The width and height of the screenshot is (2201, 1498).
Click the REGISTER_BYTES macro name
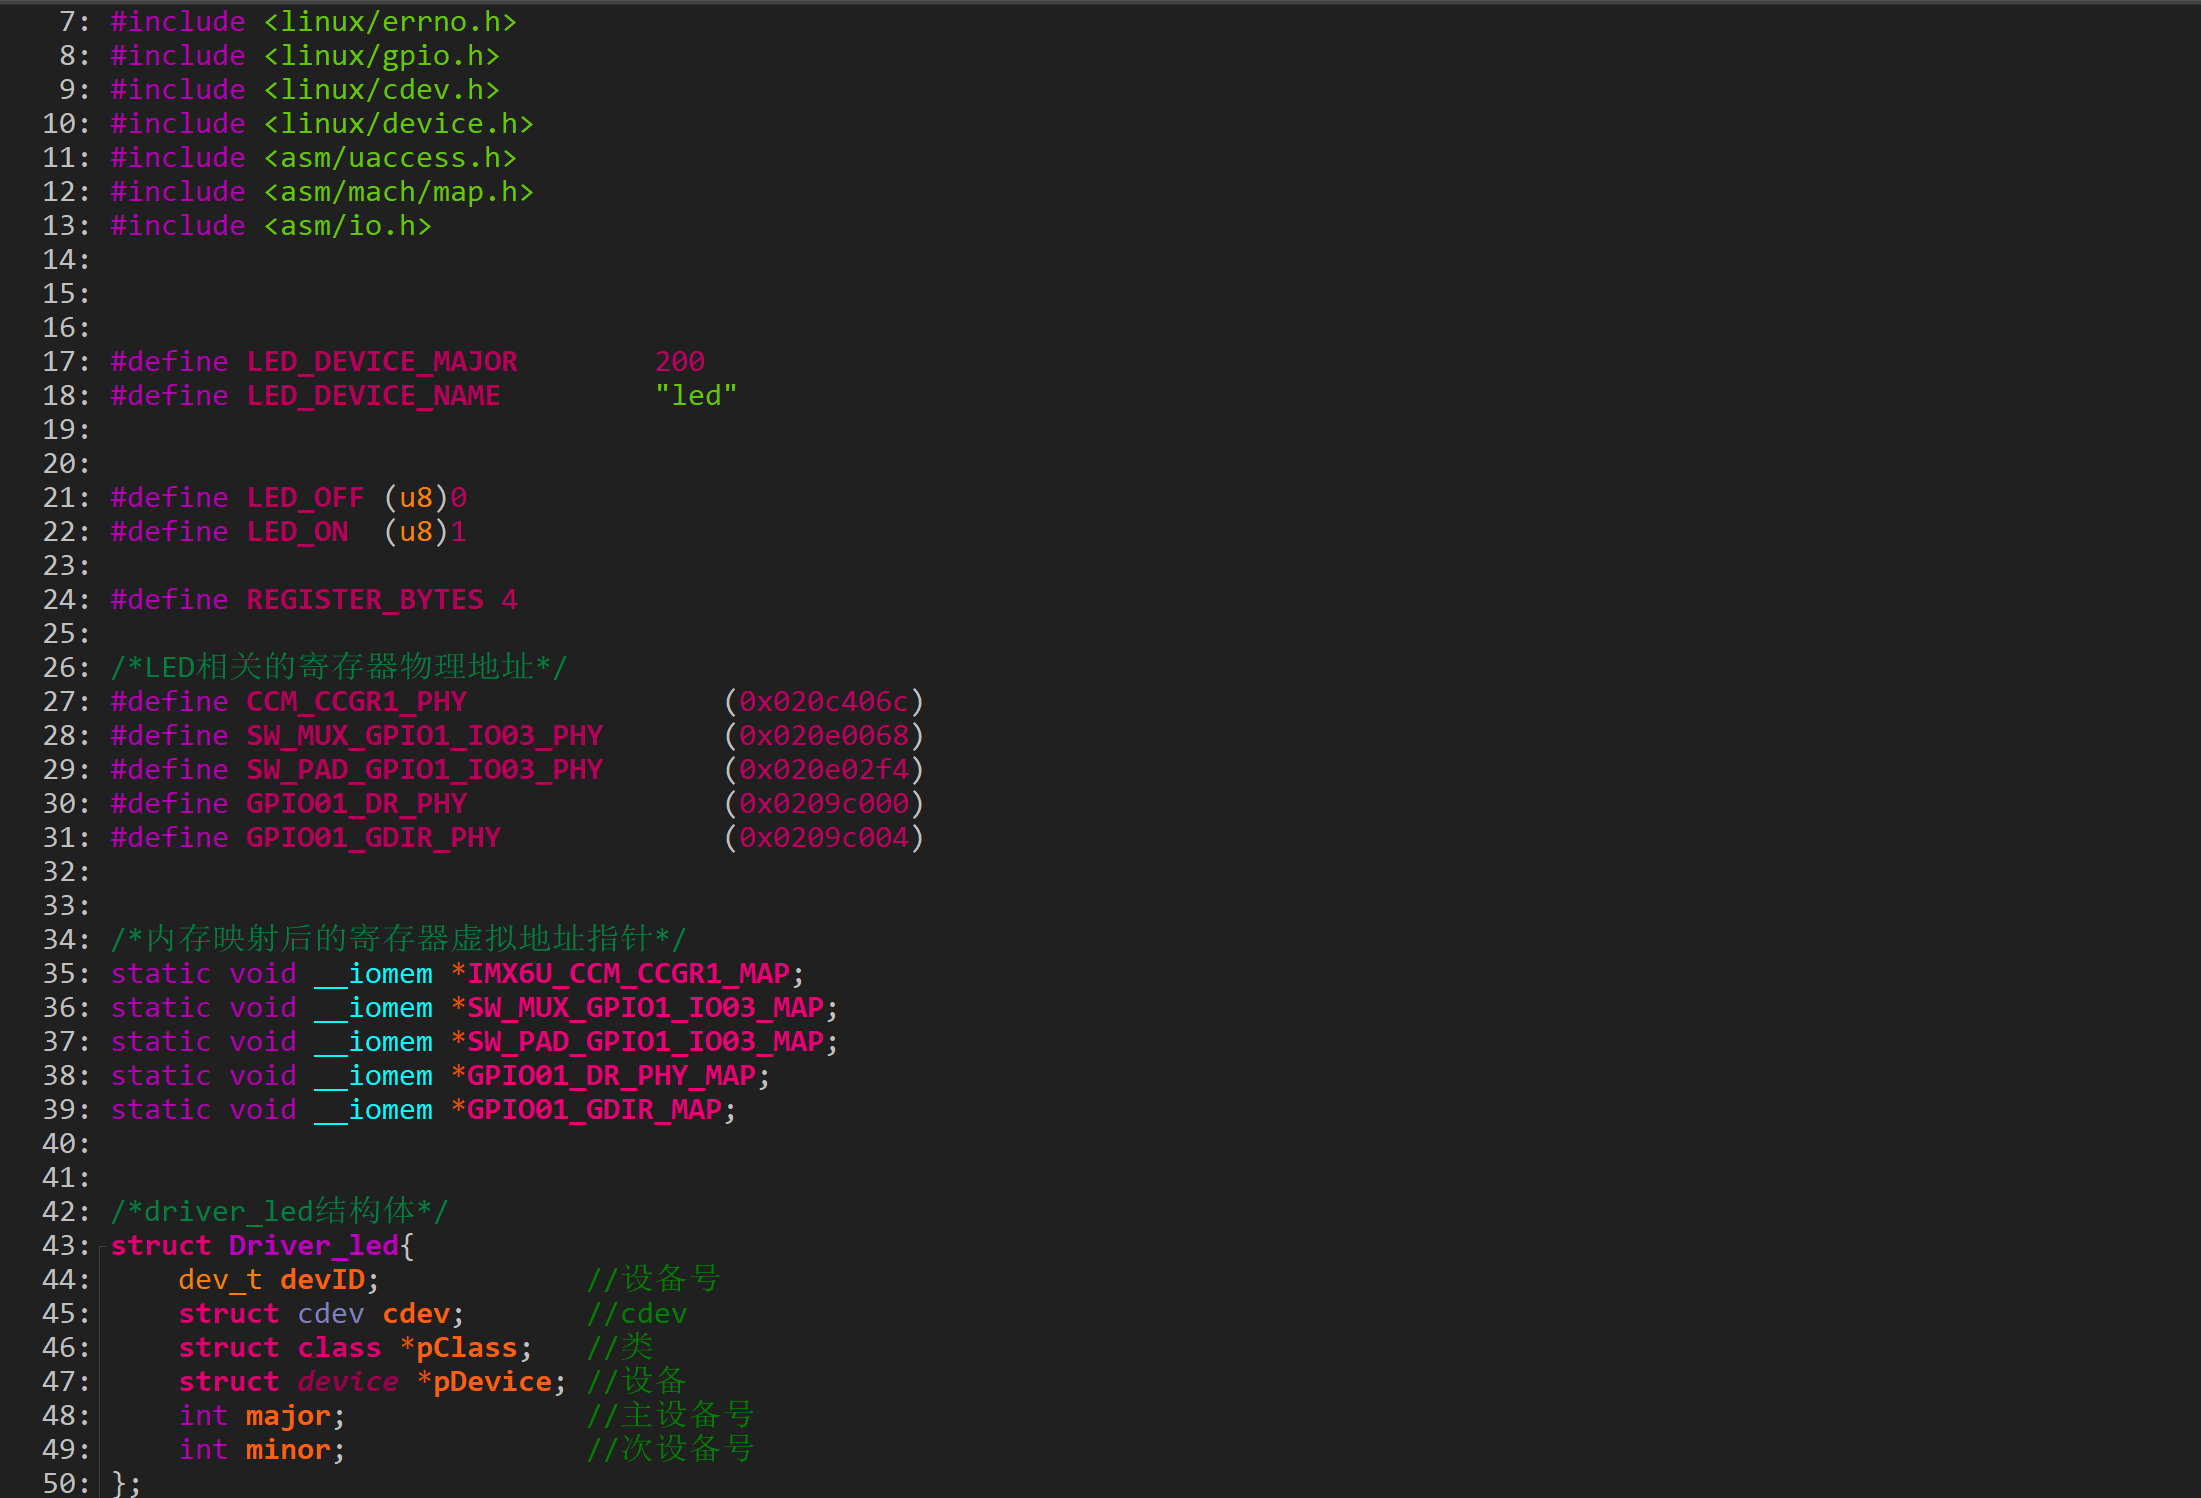pos(365,600)
